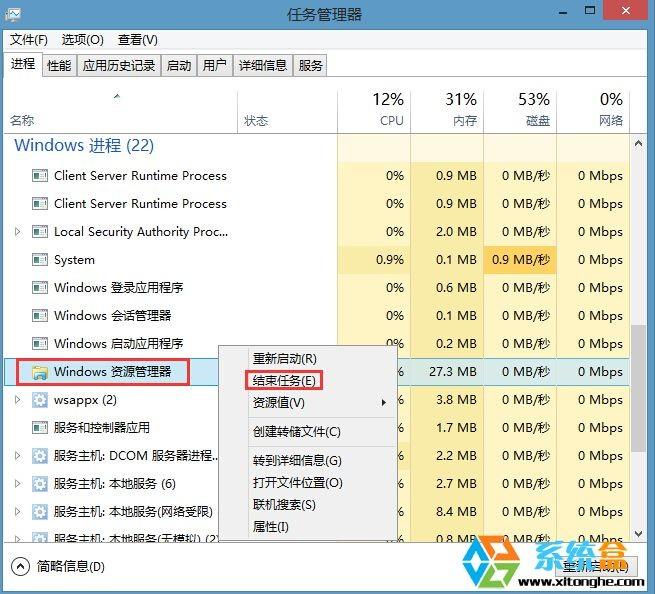Choose 结束任务(E) from the context menu
This screenshot has width=655, height=594.
tap(284, 381)
